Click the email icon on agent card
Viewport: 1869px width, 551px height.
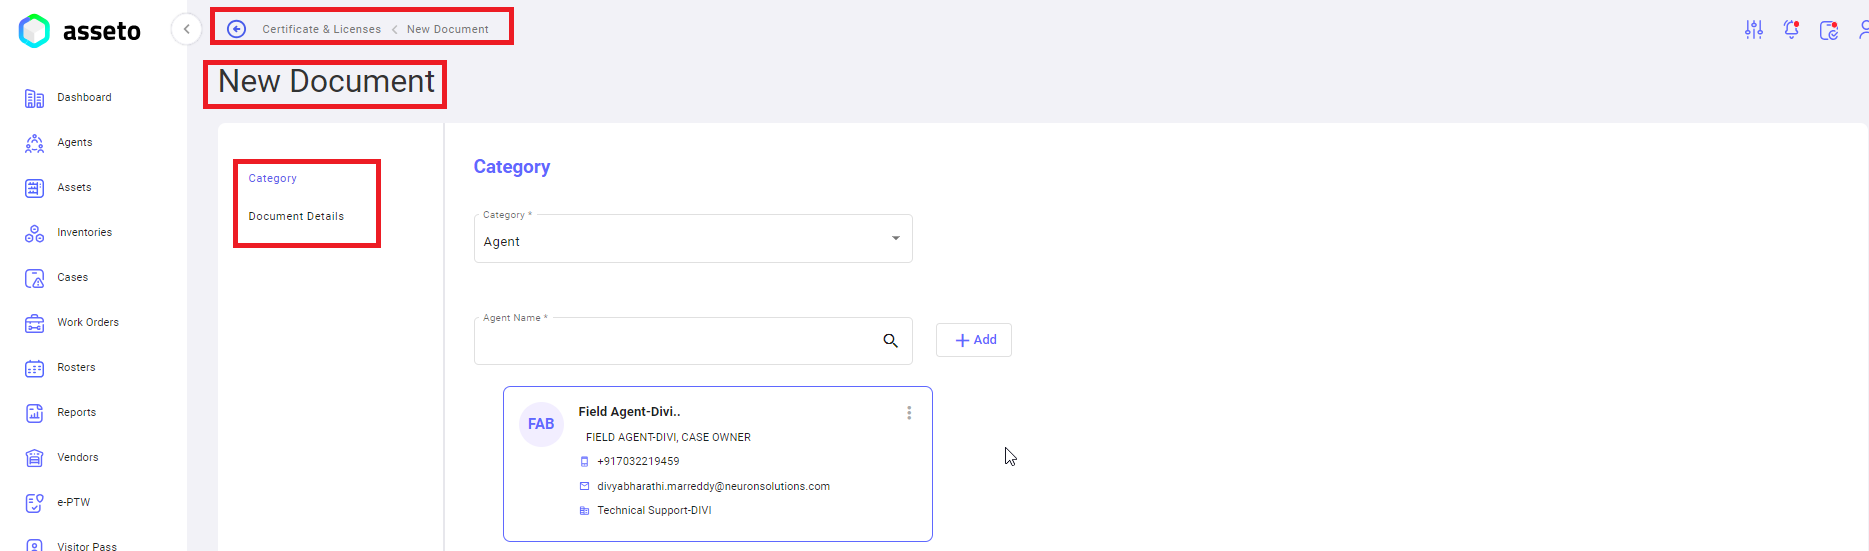[x=585, y=486]
